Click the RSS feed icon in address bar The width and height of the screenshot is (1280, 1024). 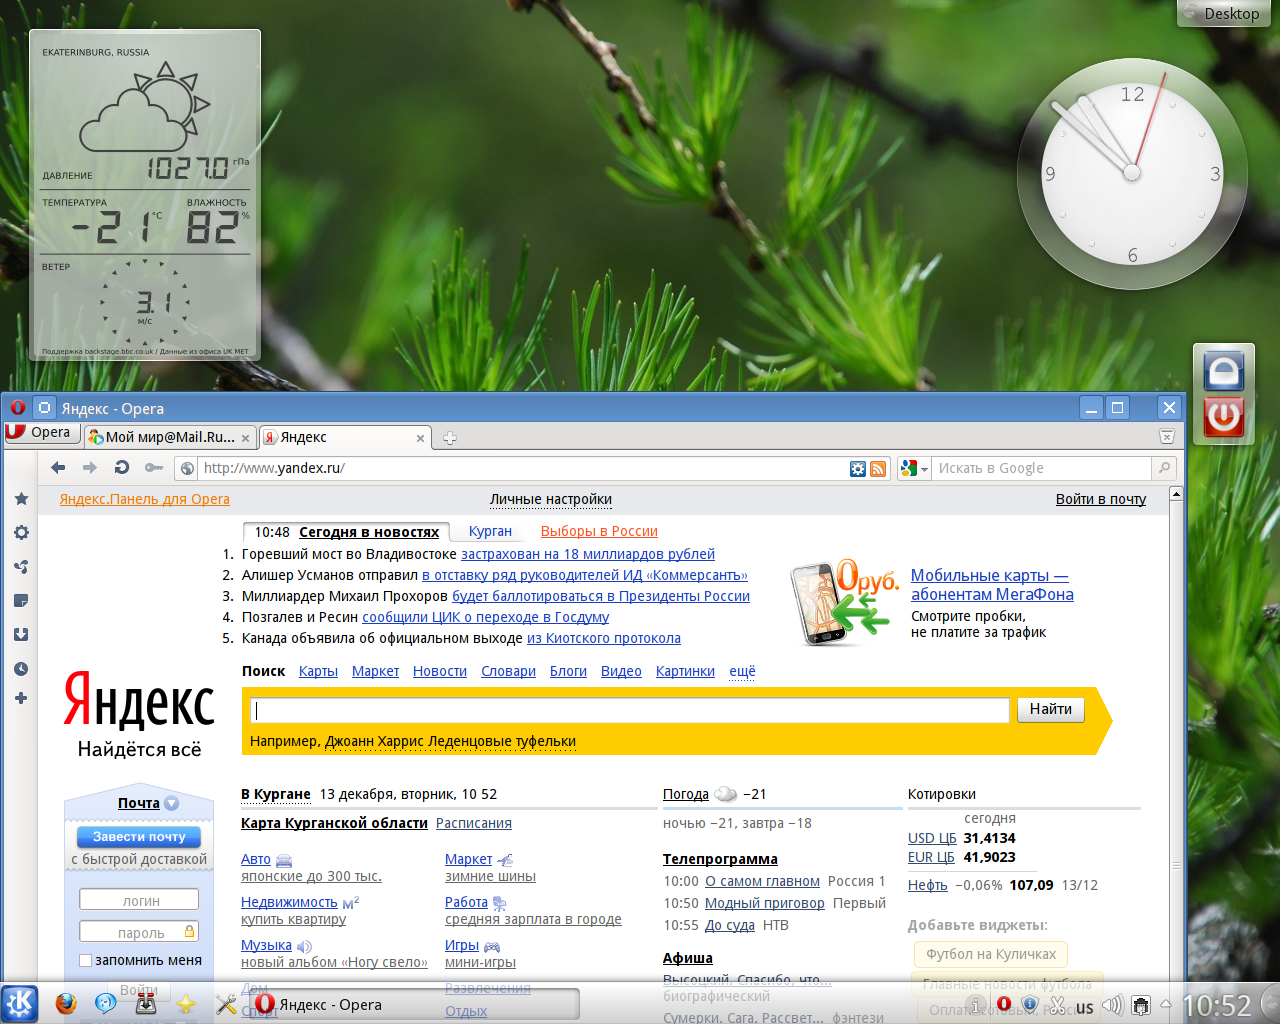(878, 468)
